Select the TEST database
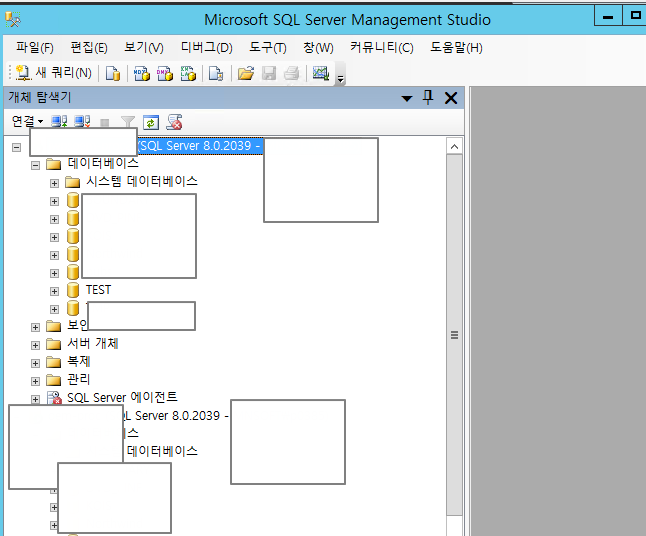 click(x=98, y=290)
